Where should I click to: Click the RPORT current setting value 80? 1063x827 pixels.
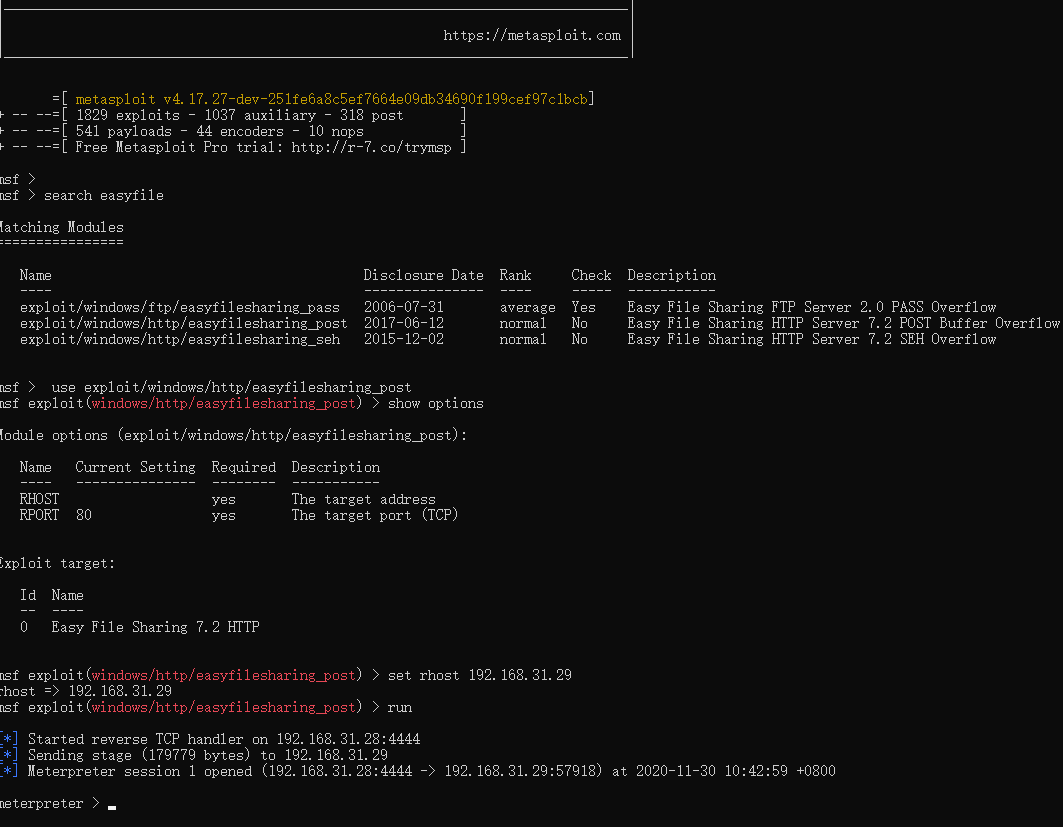[83, 515]
